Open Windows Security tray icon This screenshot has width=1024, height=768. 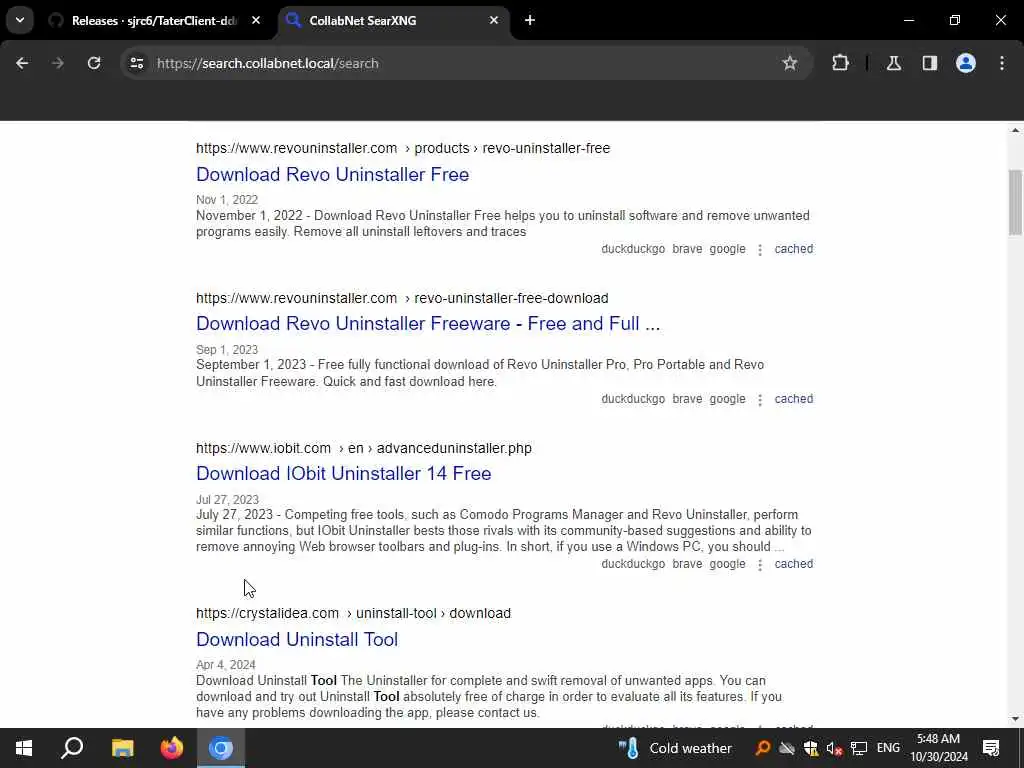pyautogui.click(x=811, y=748)
